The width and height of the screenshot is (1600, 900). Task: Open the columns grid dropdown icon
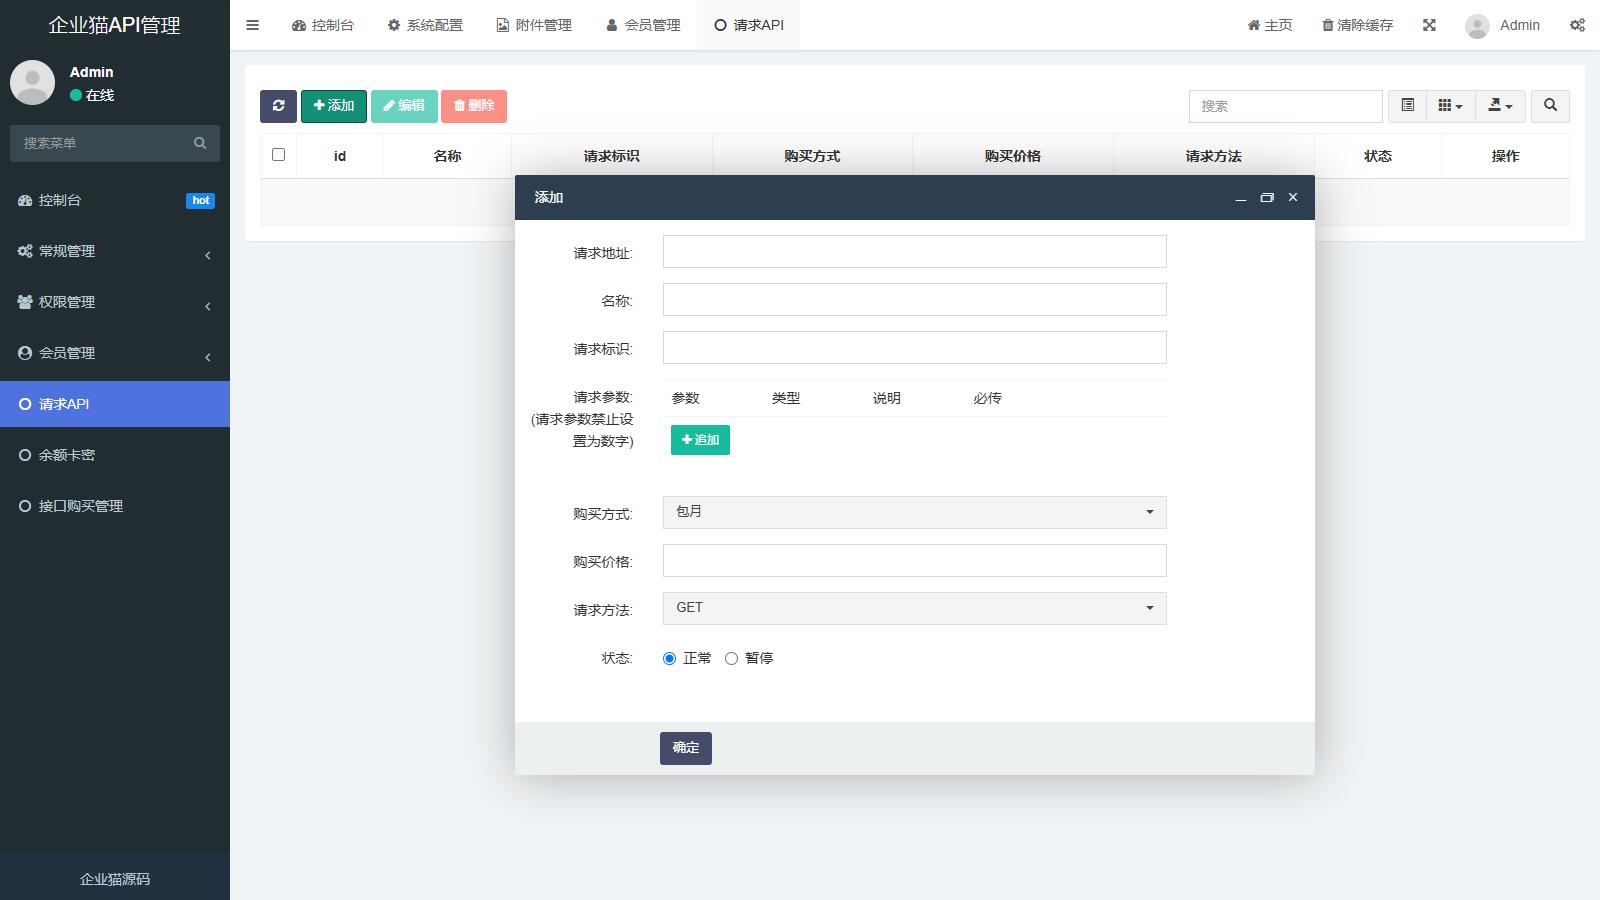coord(1450,106)
